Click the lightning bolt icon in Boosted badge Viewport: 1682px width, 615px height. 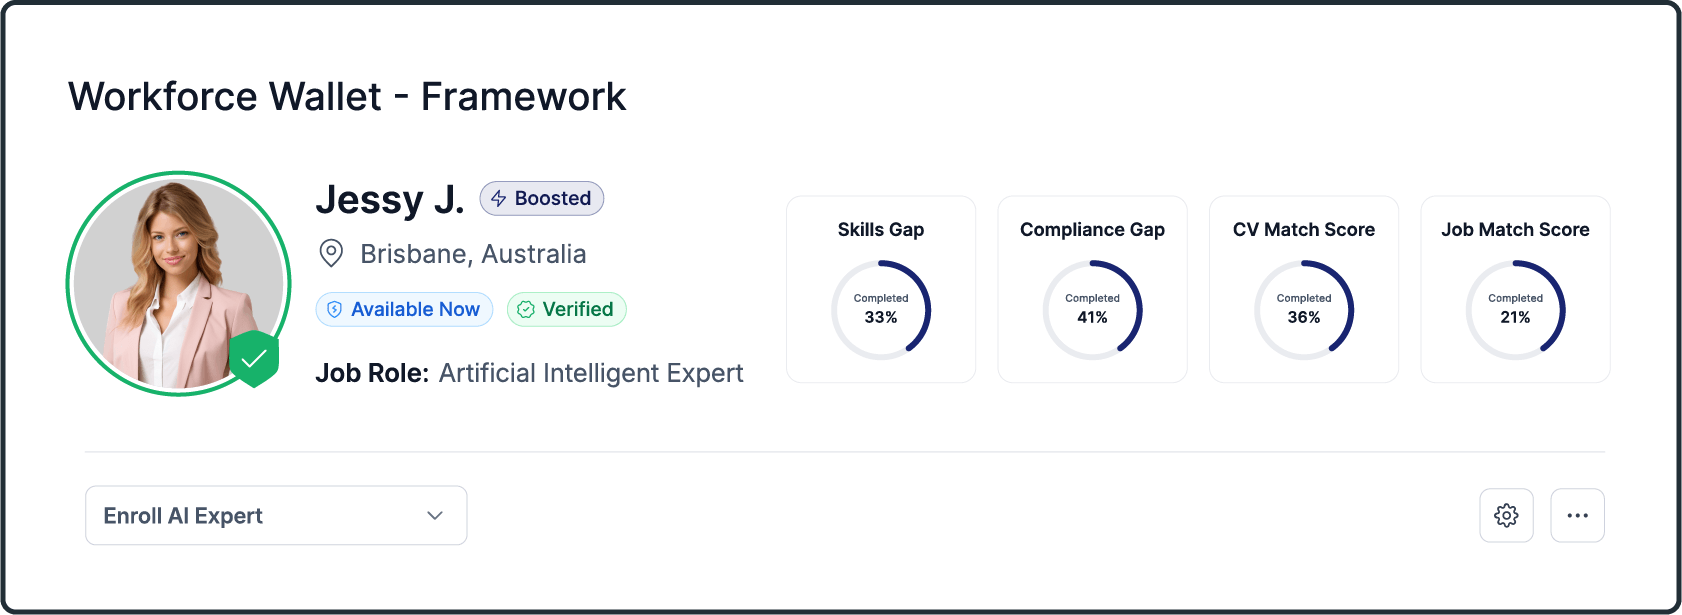coord(498,199)
